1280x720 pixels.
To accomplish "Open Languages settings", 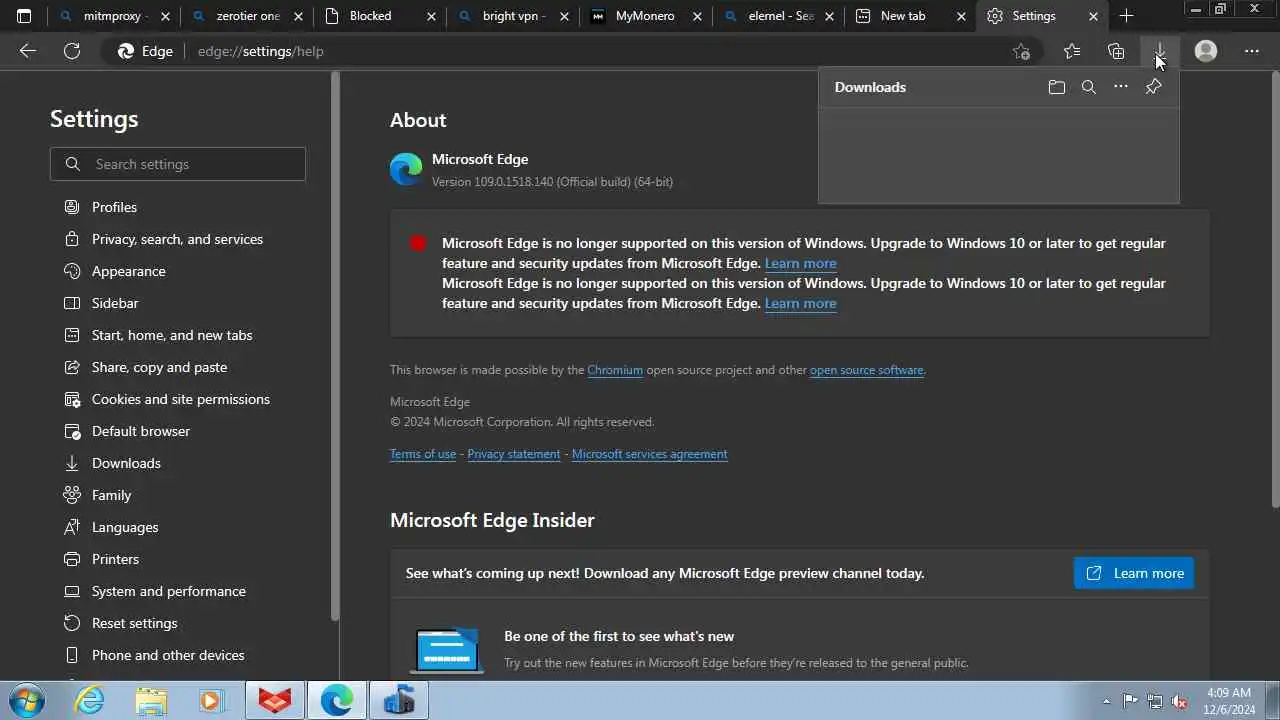I will point(125,527).
